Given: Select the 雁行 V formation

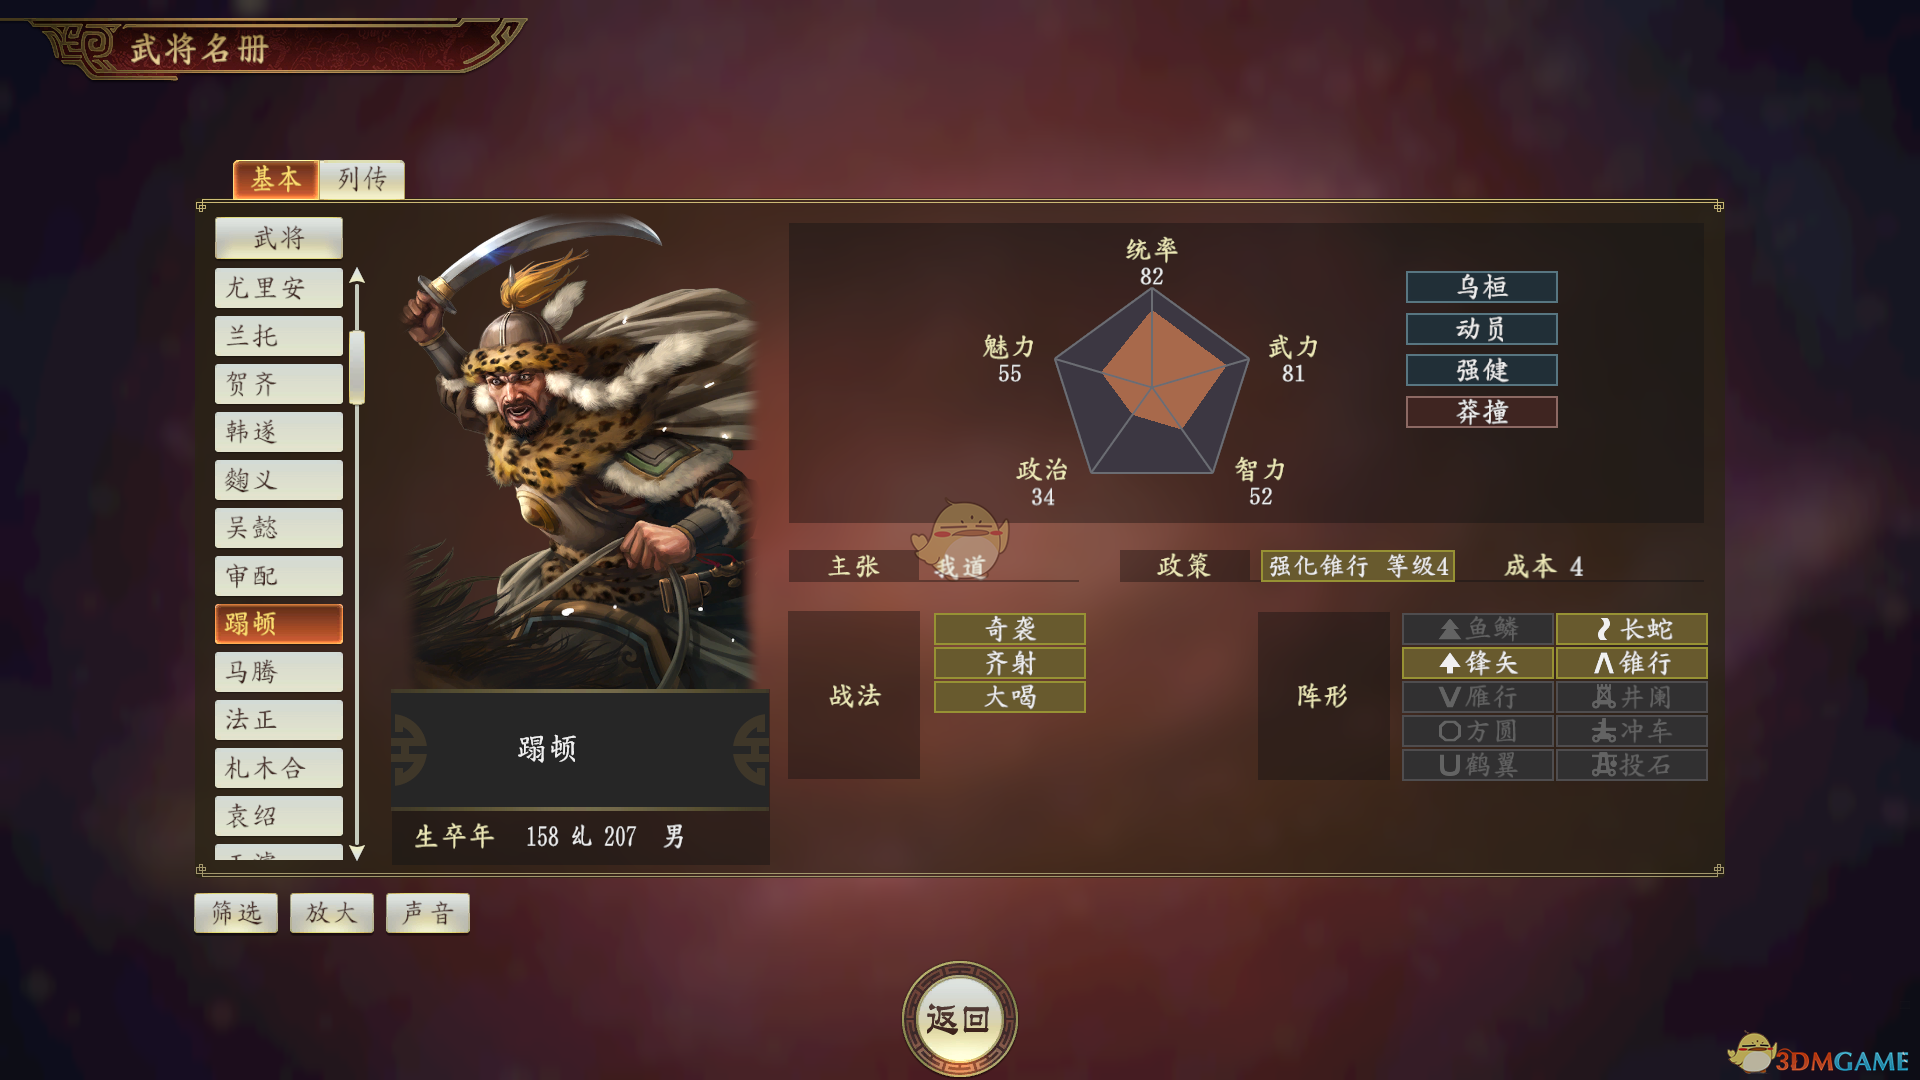Looking at the screenshot, I should coord(1478,697).
